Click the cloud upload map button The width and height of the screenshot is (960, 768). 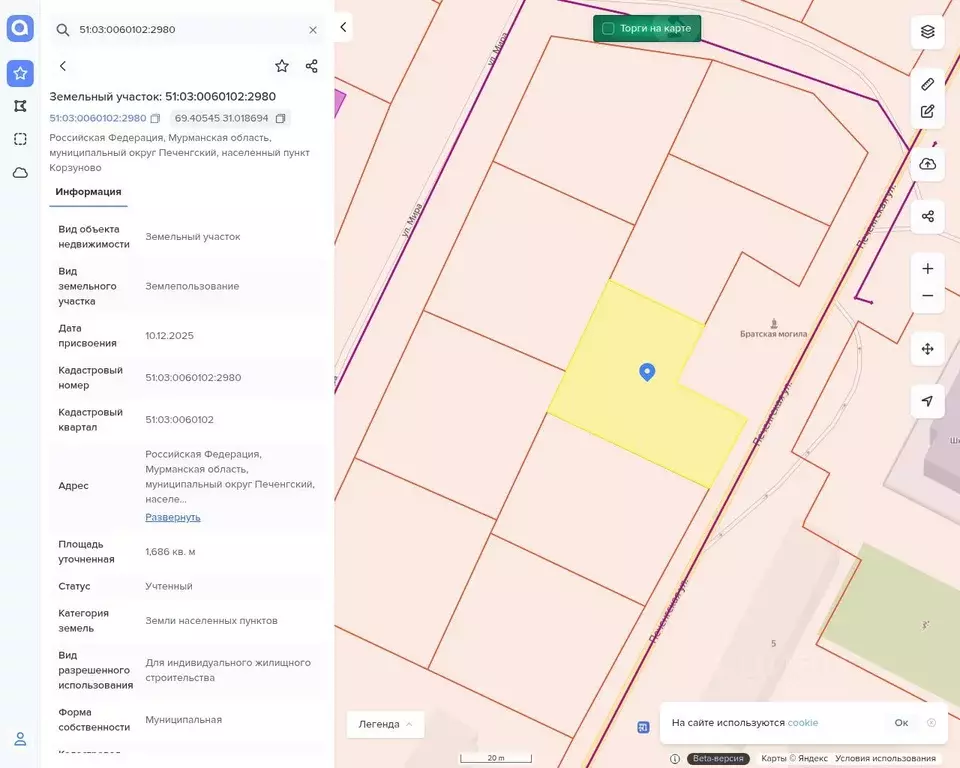pyautogui.click(x=928, y=164)
